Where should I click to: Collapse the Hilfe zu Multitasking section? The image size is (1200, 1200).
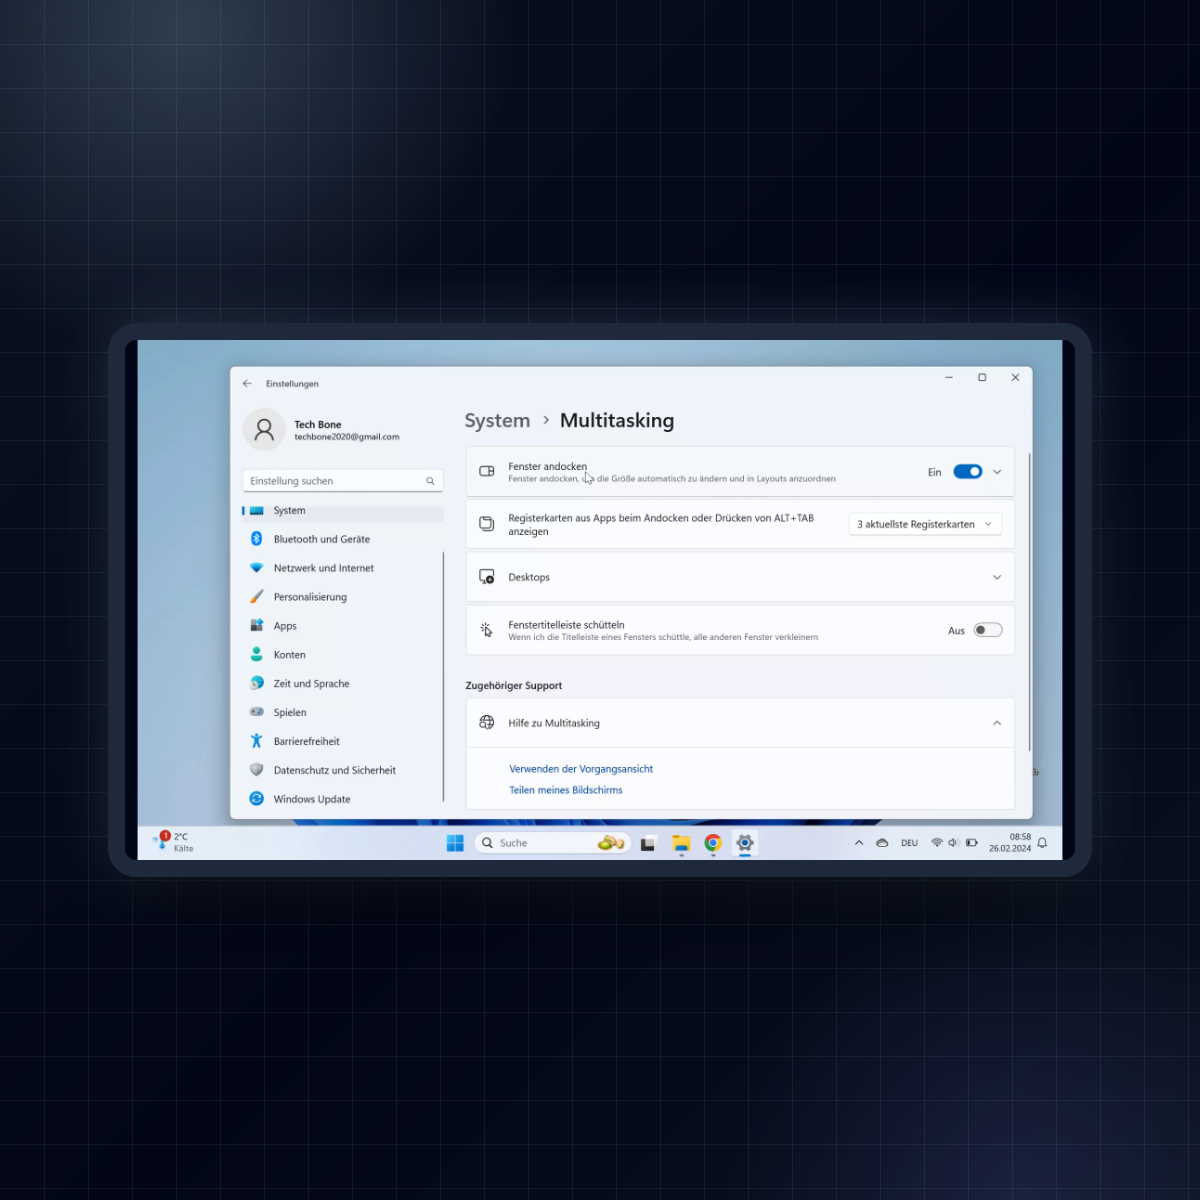997,723
